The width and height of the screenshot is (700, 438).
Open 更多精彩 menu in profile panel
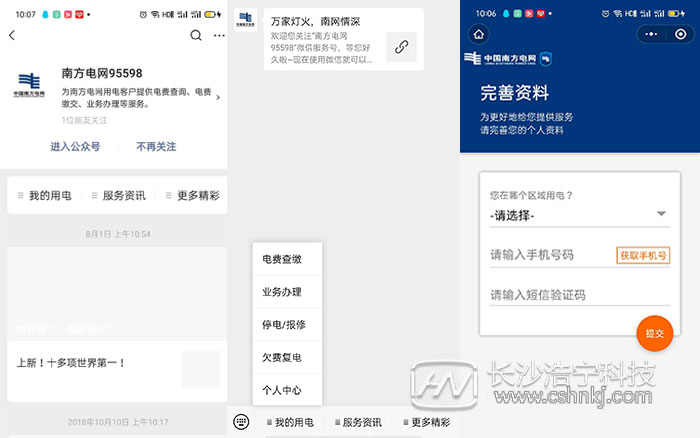coord(193,196)
